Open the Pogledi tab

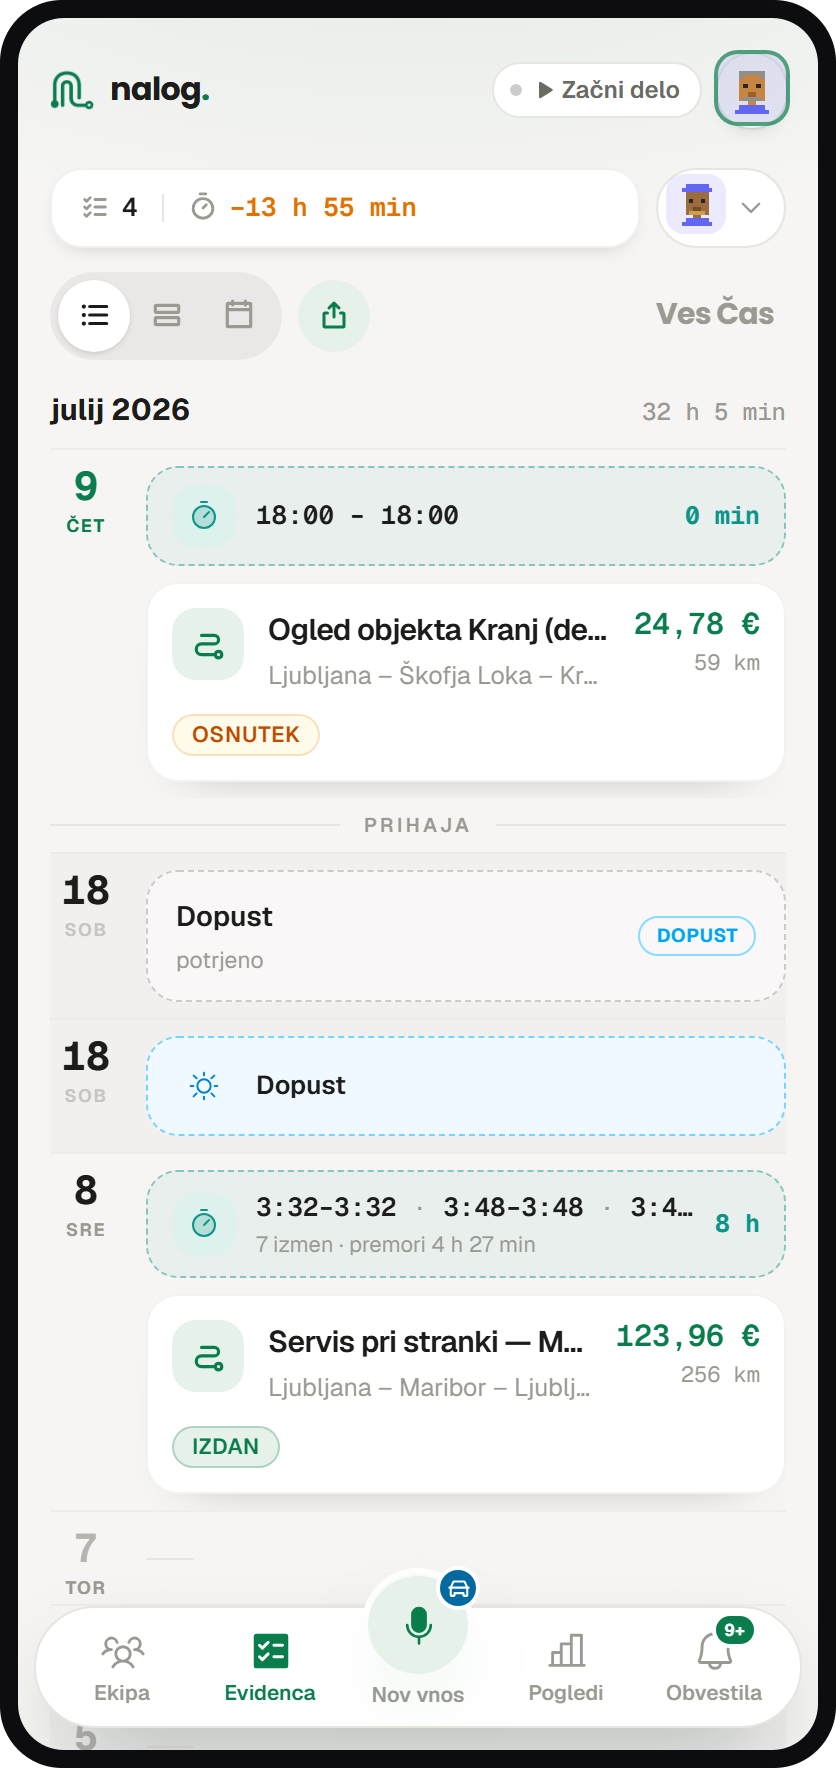click(x=566, y=1668)
